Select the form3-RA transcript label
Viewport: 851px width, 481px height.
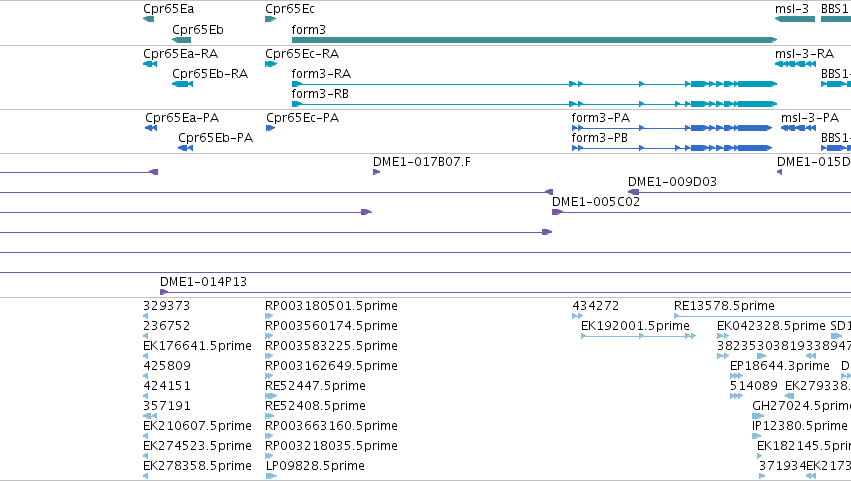point(321,74)
